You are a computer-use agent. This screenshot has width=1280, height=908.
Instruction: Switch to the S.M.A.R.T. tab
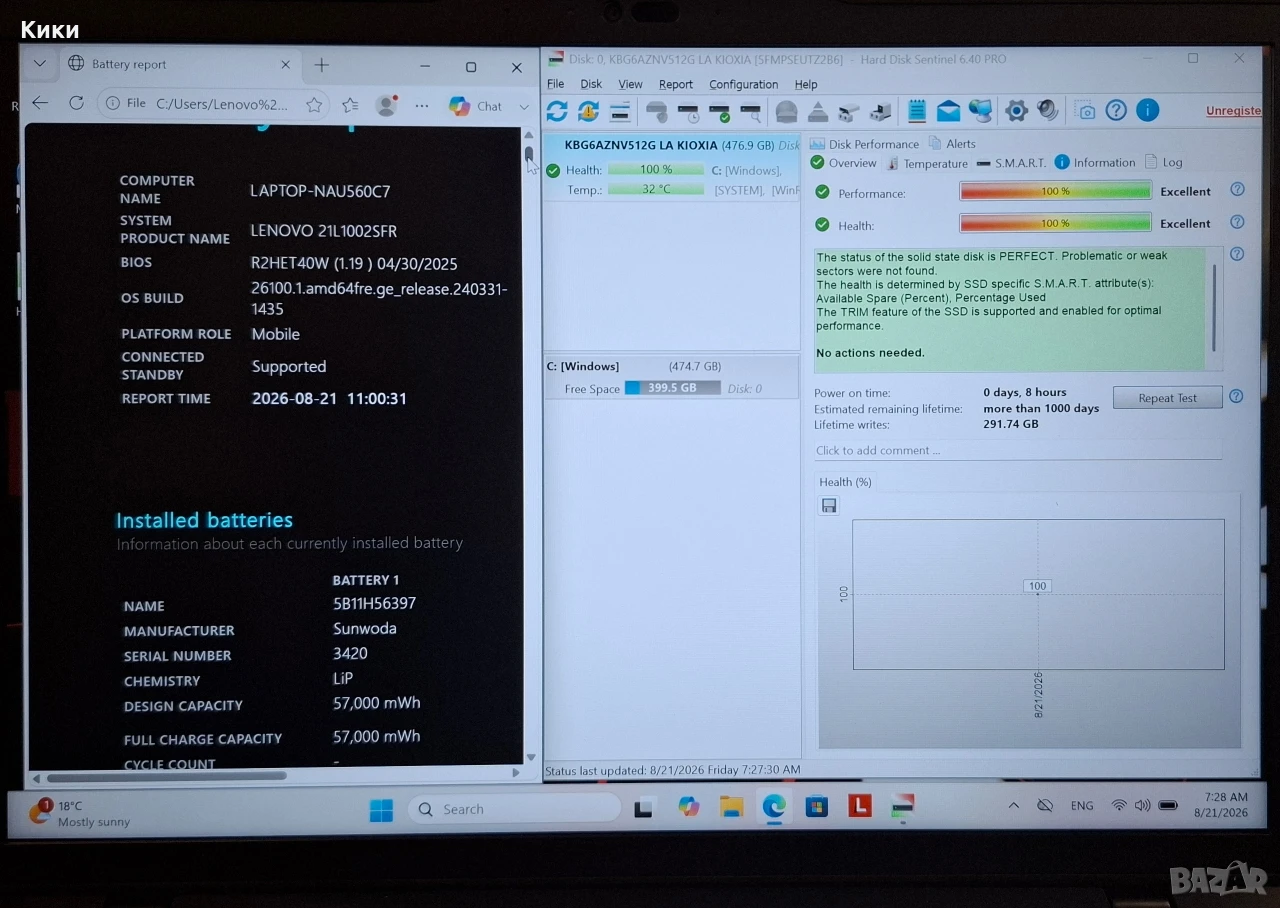(x=1011, y=163)
